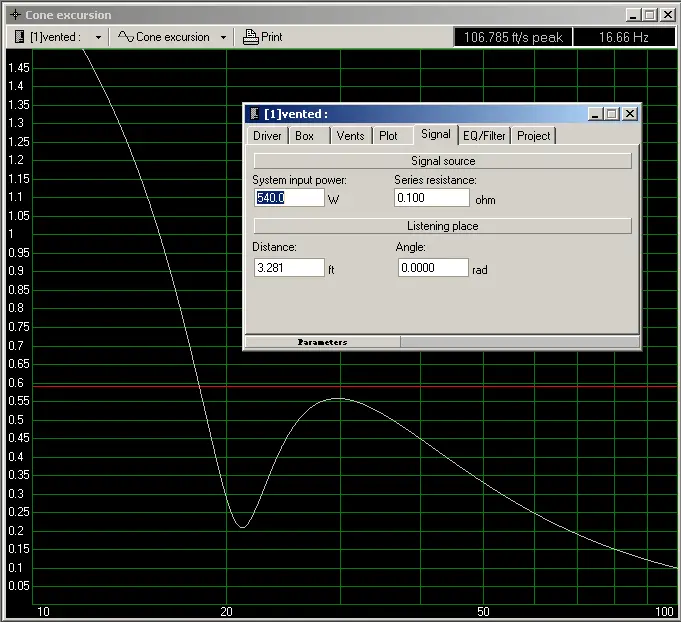Screen dimensions: 681x622
Task: Click the Parameters status bar button
Action: tap(323, 342)
